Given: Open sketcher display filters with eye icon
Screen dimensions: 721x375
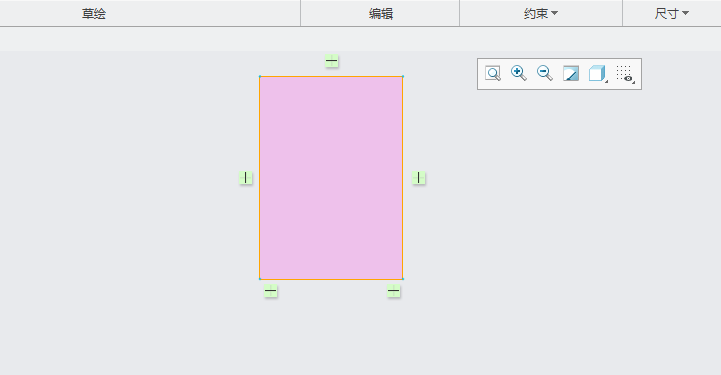Looking at the screenshot, I should (x=625, y=74).
